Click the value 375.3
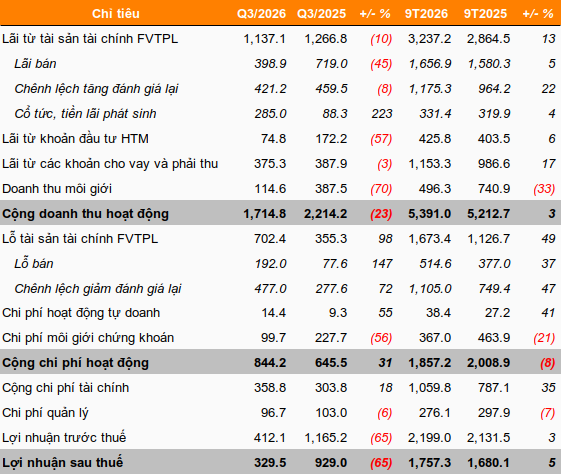561x474 pixels. click(270, 164)
